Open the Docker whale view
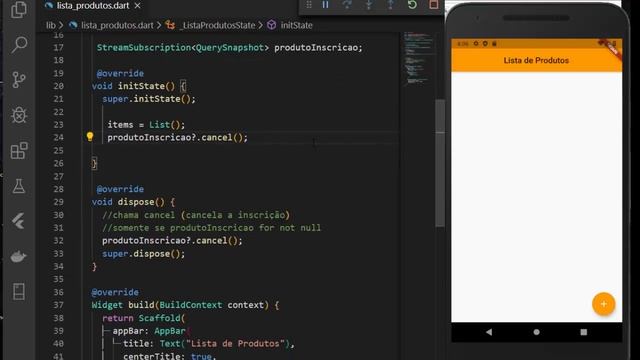 coord(19,256)
